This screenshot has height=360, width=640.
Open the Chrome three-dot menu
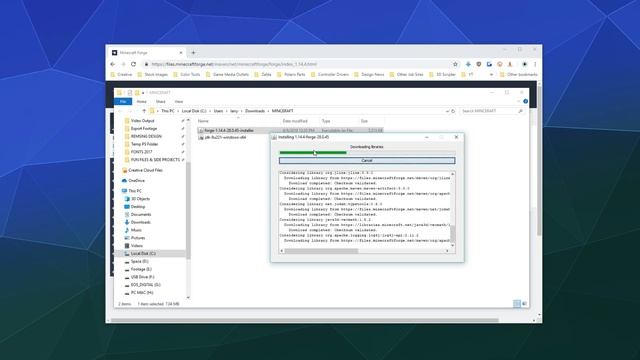(535, 64)
